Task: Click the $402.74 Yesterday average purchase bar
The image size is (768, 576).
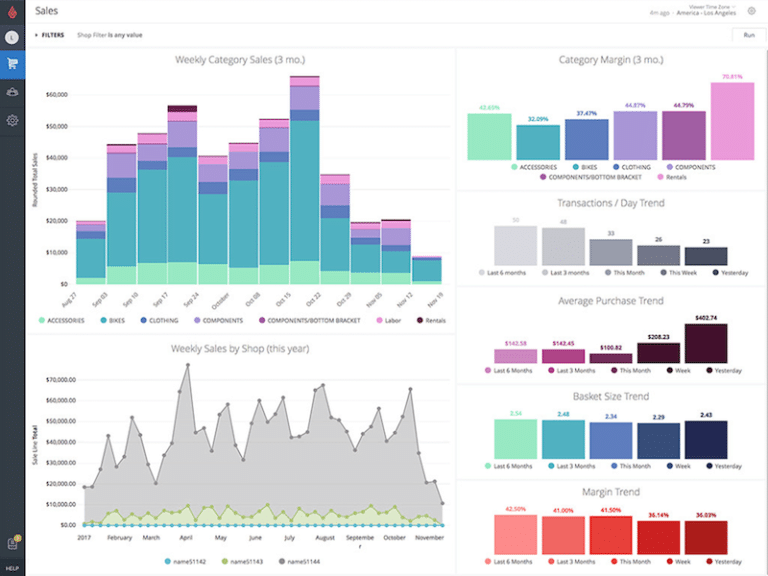Action: 706,344
